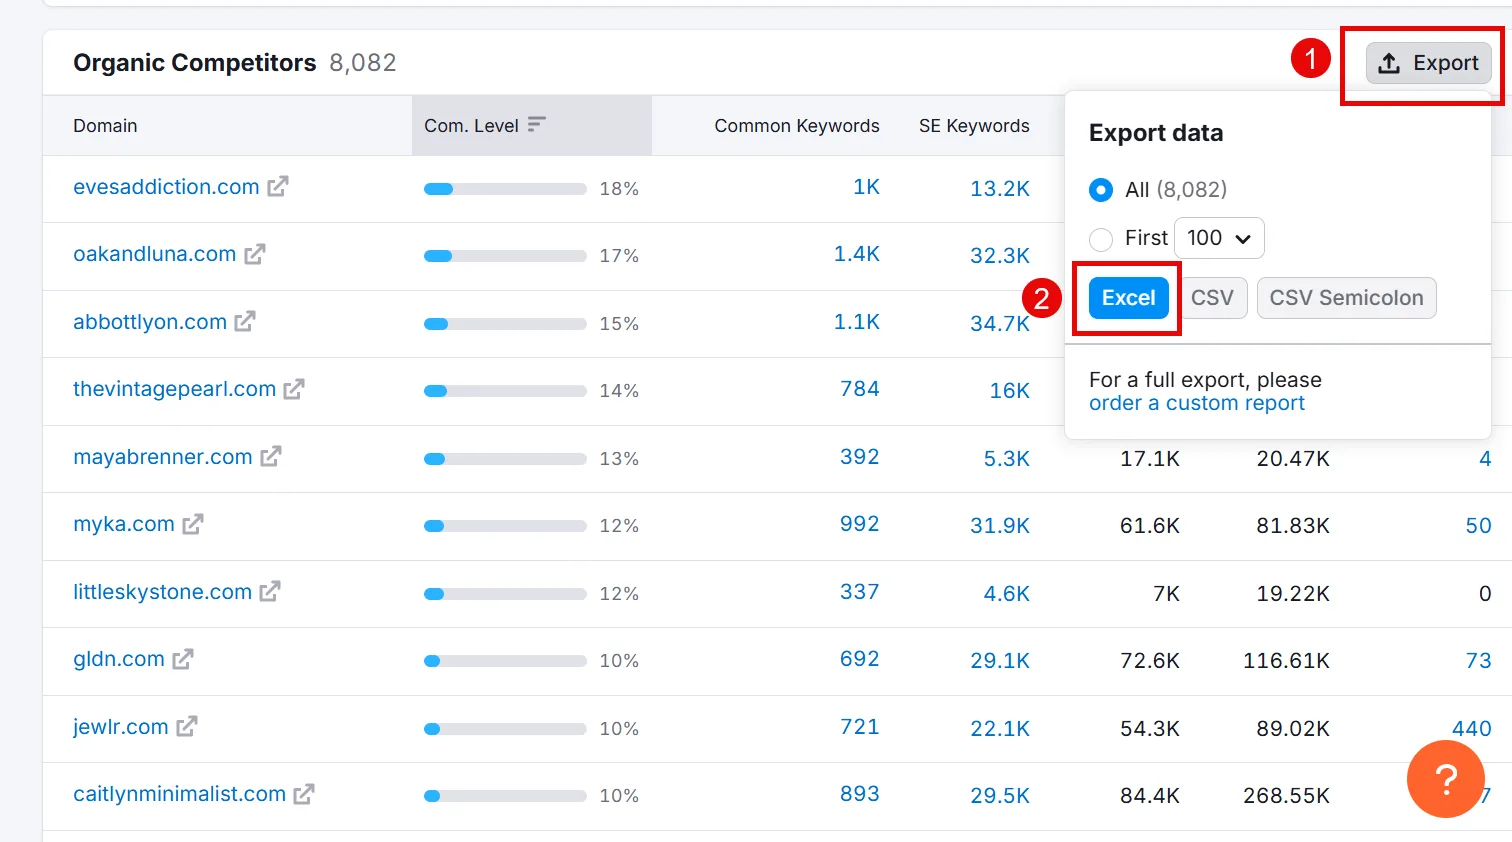
Task: Click the 18% competition level bar for evesaddiction.com
Action: click(x=505, y=189)
